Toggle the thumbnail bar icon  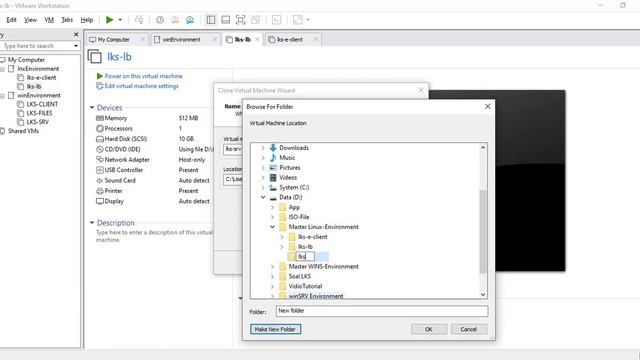(225, 20)
